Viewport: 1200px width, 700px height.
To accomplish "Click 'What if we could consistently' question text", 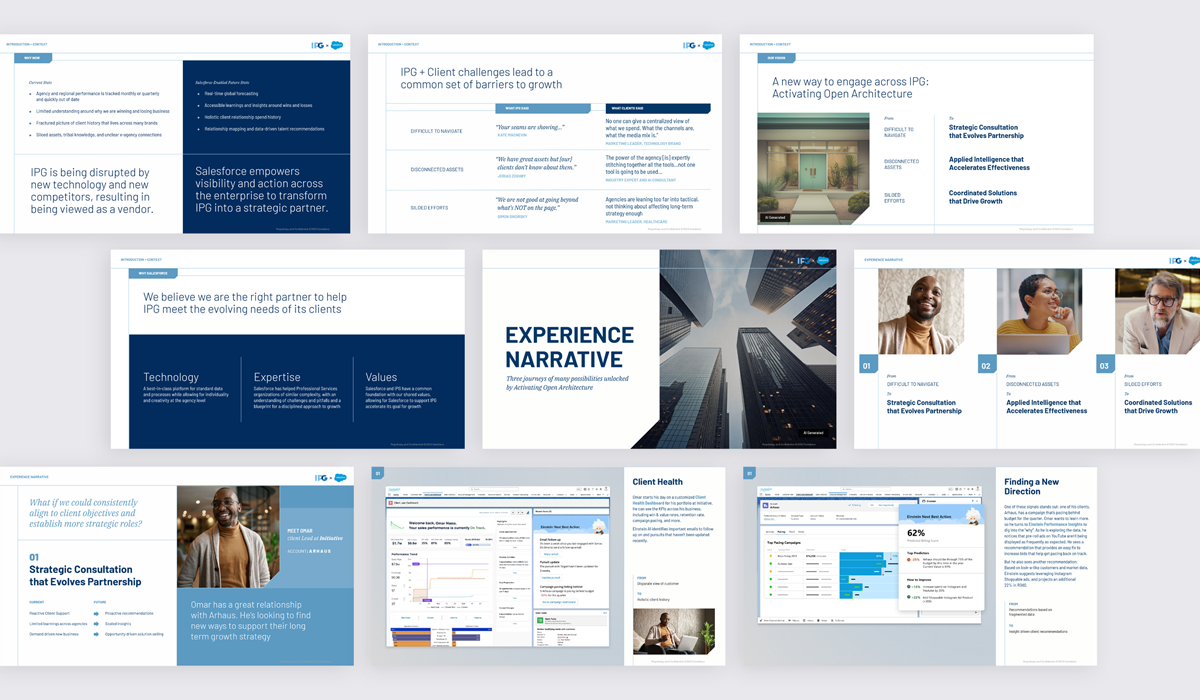I will [85, 513].
